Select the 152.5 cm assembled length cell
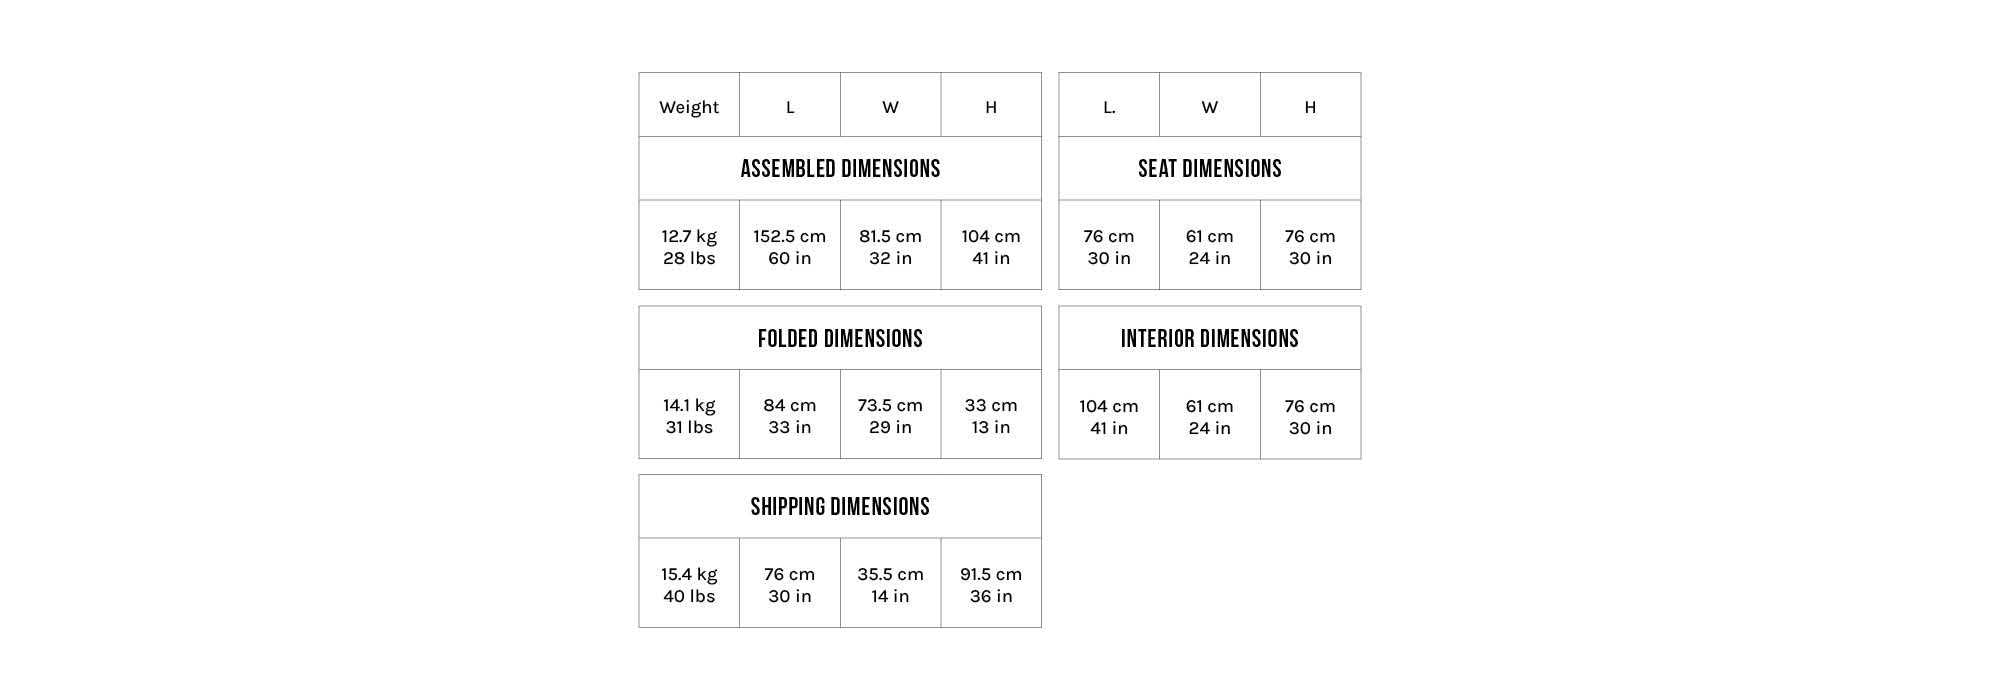The image size is (2000, 700). [x=790, y=247]
